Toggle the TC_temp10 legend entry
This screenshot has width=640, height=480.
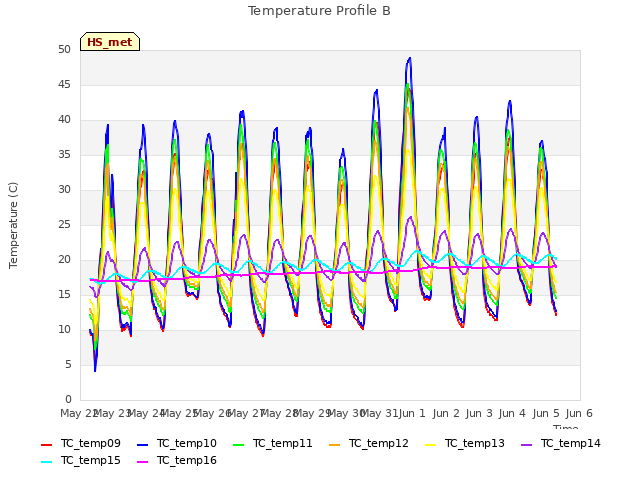coord(177,444)
